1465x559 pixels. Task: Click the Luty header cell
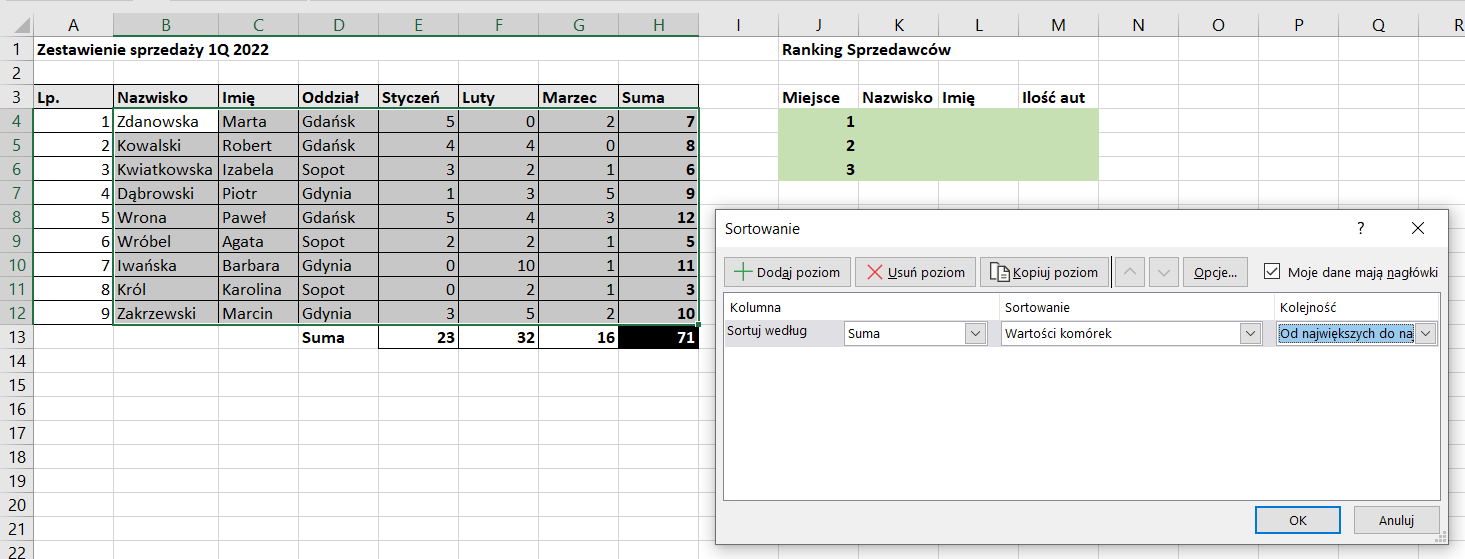[x=498, y=97]
